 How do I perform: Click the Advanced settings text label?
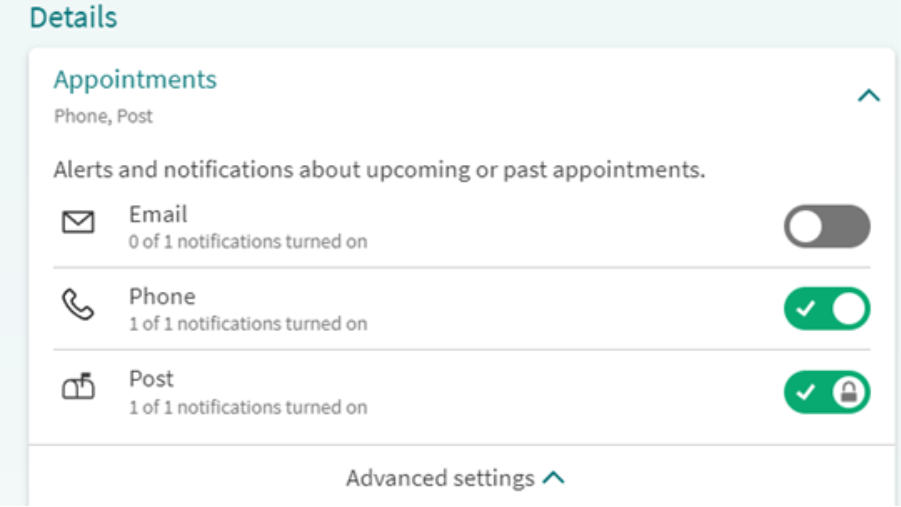[440, 478]
